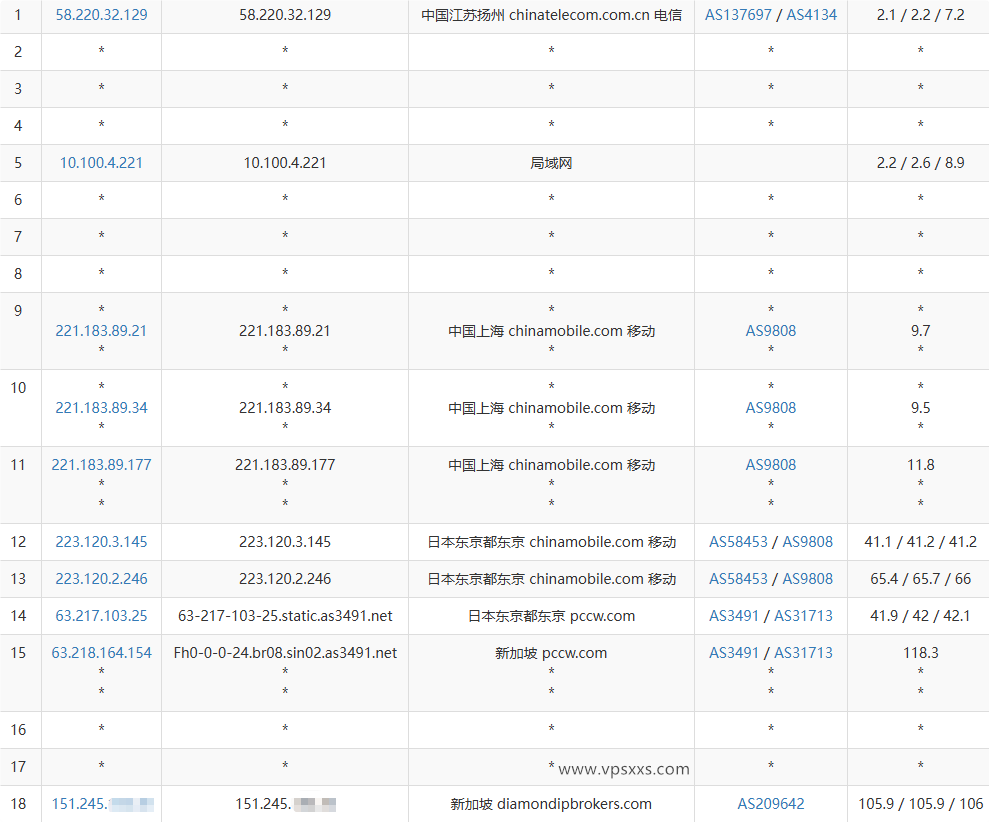
Task: Select hostname 58.220.32.129 in second column
Action: pyautogui.click(x=285, y=15)
